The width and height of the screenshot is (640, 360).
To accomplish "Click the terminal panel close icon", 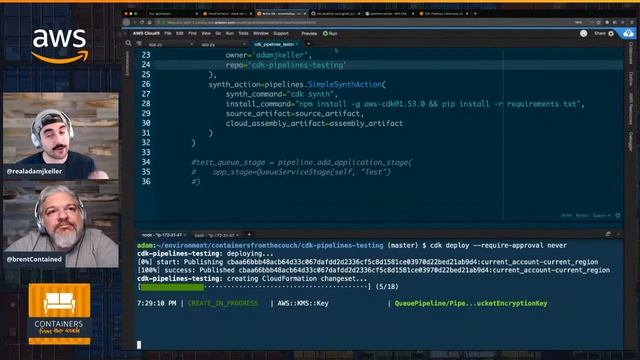I will pos(618,234).
